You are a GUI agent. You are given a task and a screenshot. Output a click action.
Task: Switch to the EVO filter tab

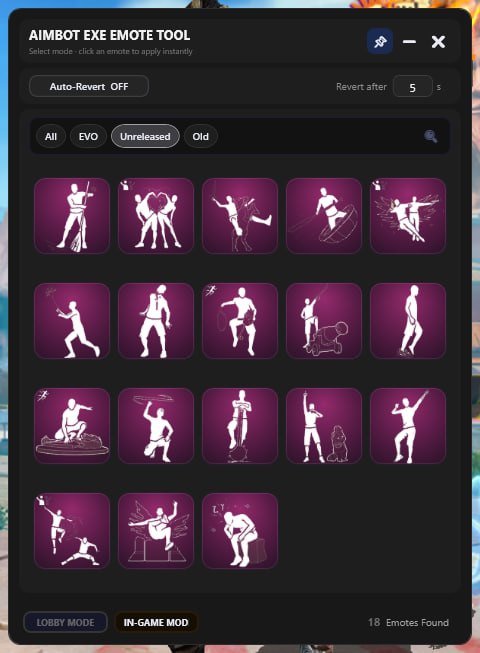coord(88,136)
